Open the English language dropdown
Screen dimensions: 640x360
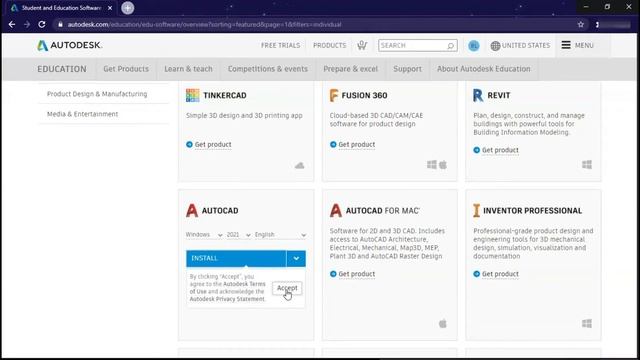(x=280, y=235)
